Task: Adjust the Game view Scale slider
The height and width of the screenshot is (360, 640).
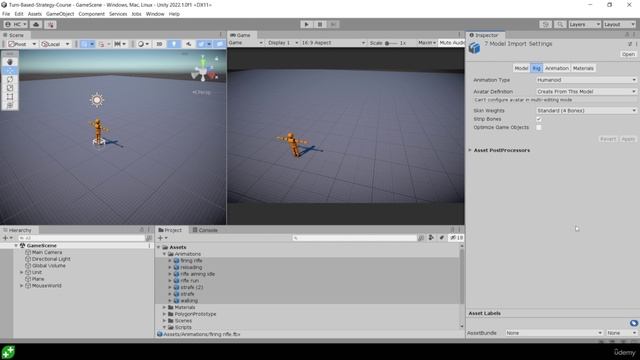Action: pyautogui.click(x=391, y=43)
